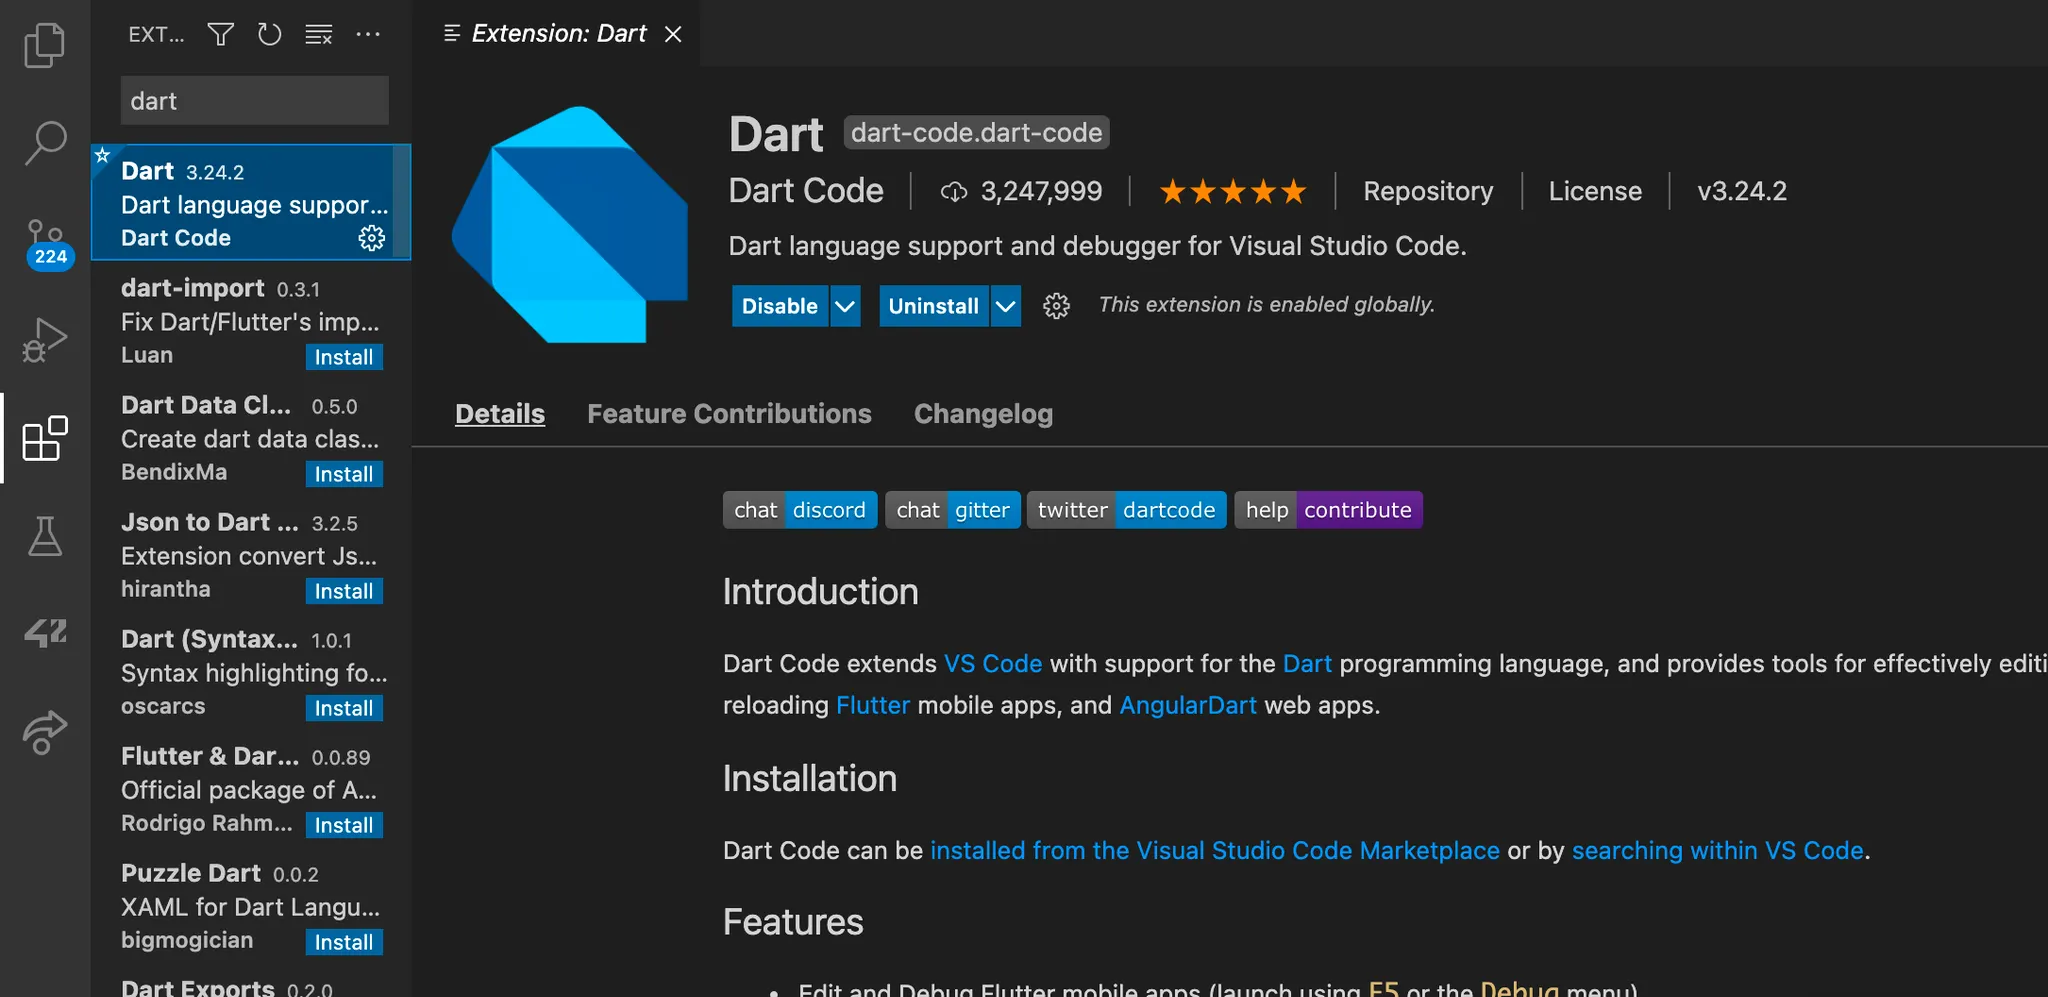Expand the Disable button dropdown arrow

point(845,306)
